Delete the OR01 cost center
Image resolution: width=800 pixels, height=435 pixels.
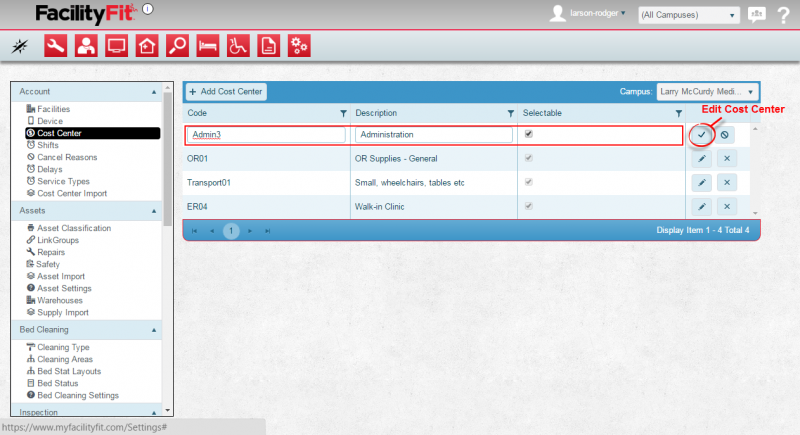727,159
